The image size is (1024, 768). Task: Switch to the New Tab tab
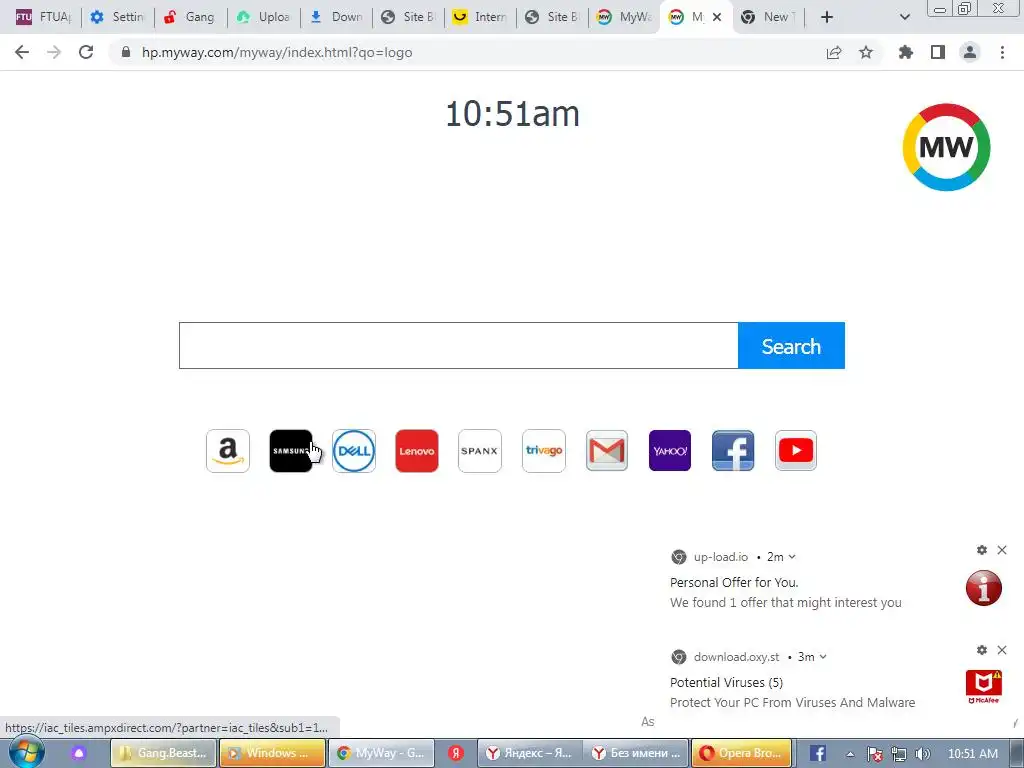click(x=768, y=17)
